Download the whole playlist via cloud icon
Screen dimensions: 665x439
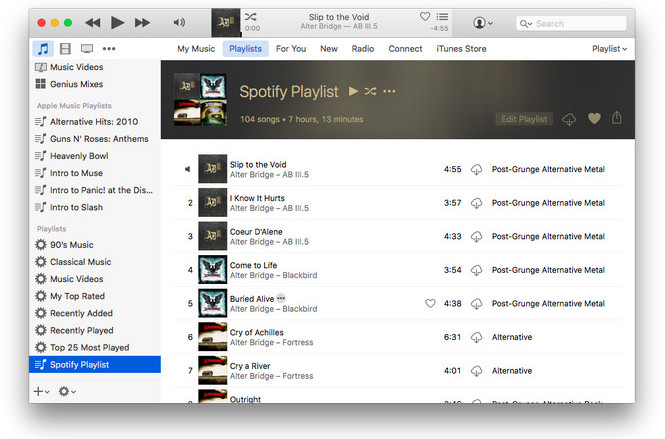click(569, 119)
